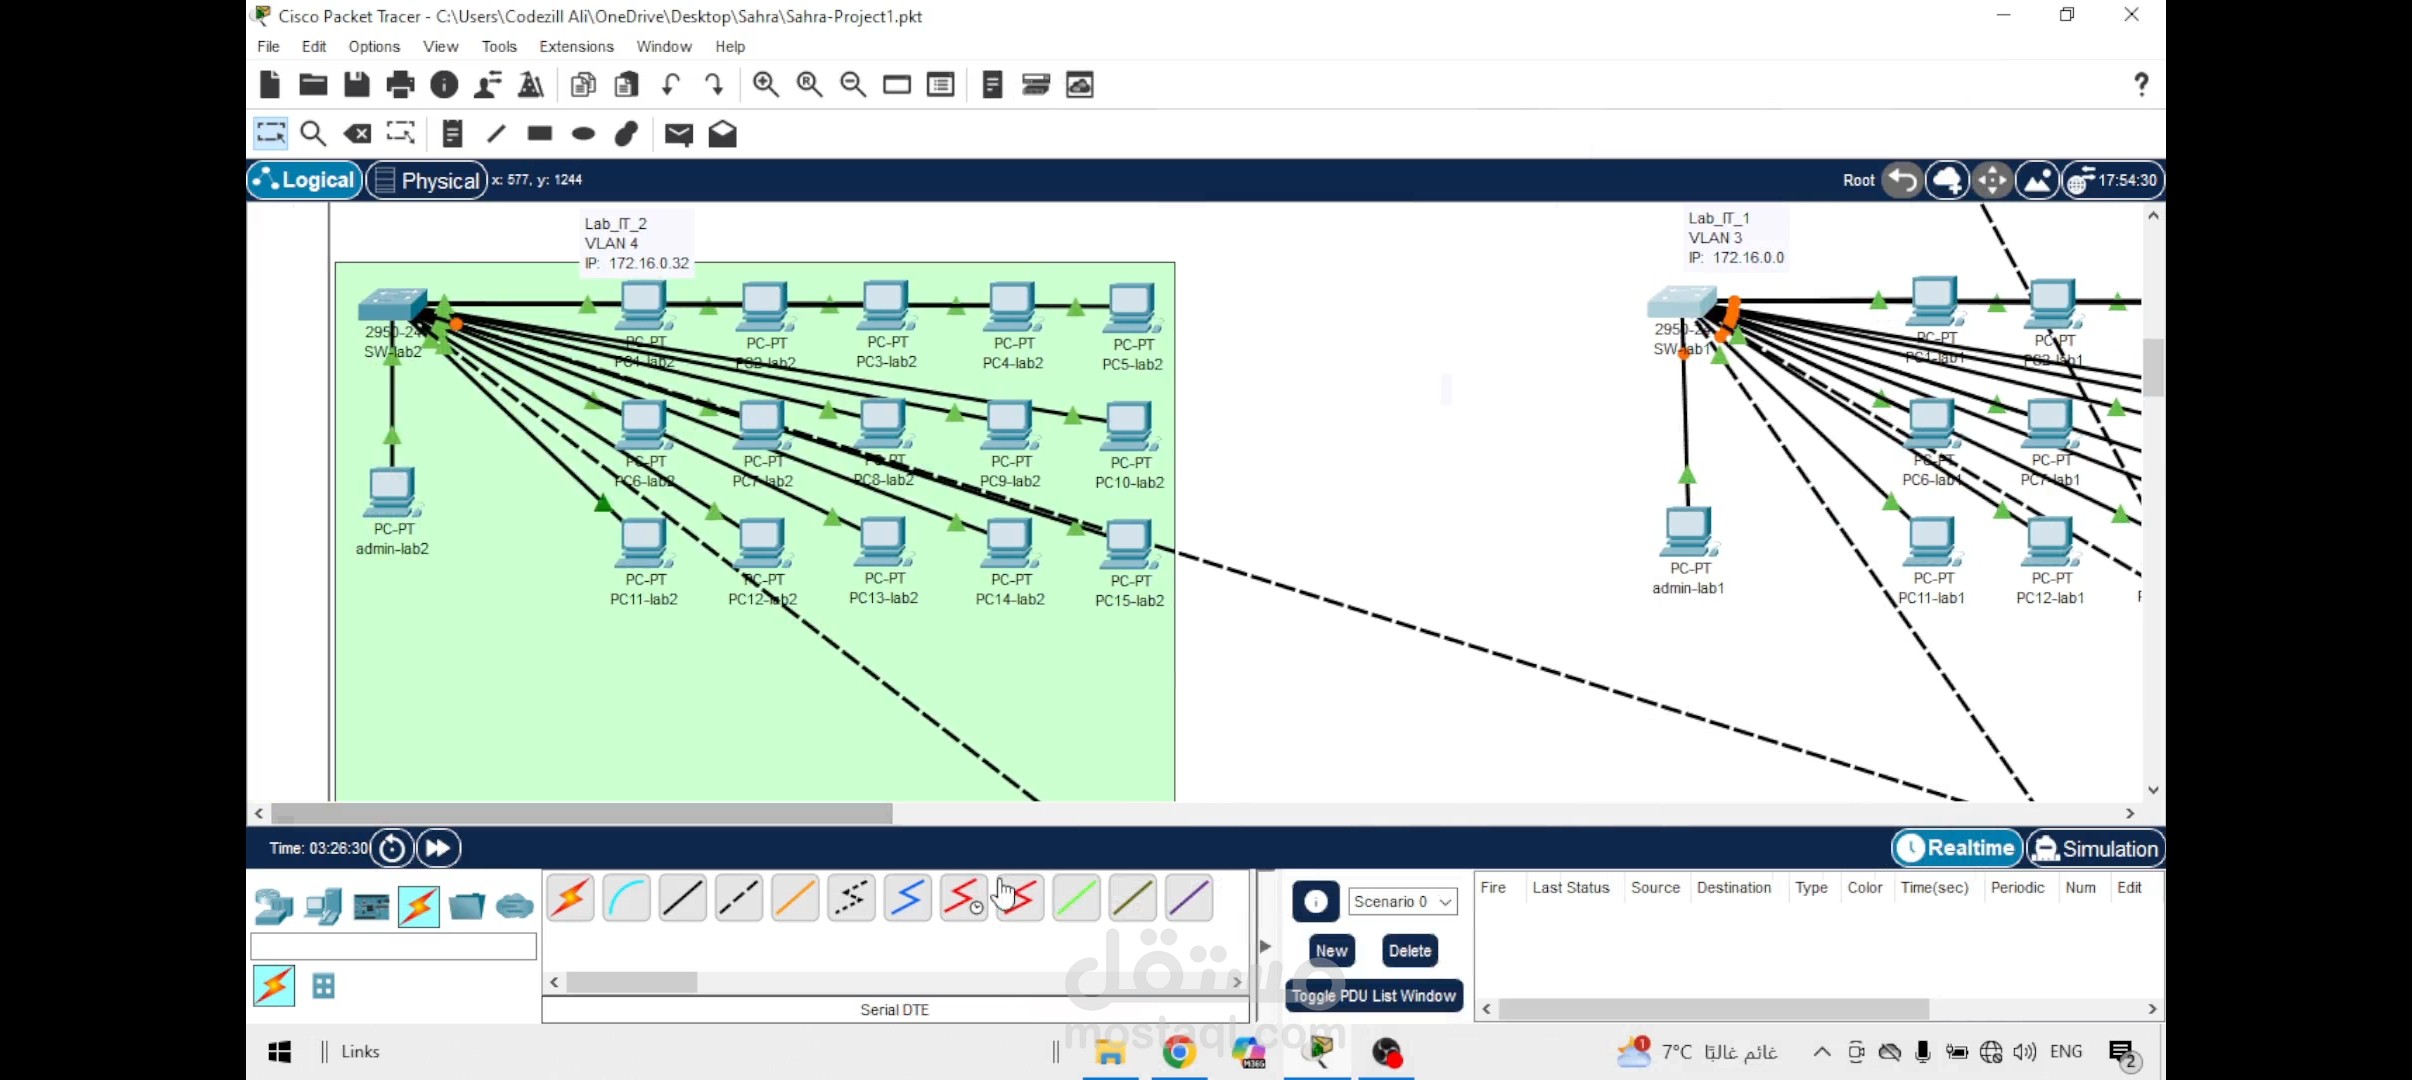The height and width of the screenshot is (1080, 2412).
Task: Select the End Devices category icon
Action: pyautogui.click(x=323, y=907)
